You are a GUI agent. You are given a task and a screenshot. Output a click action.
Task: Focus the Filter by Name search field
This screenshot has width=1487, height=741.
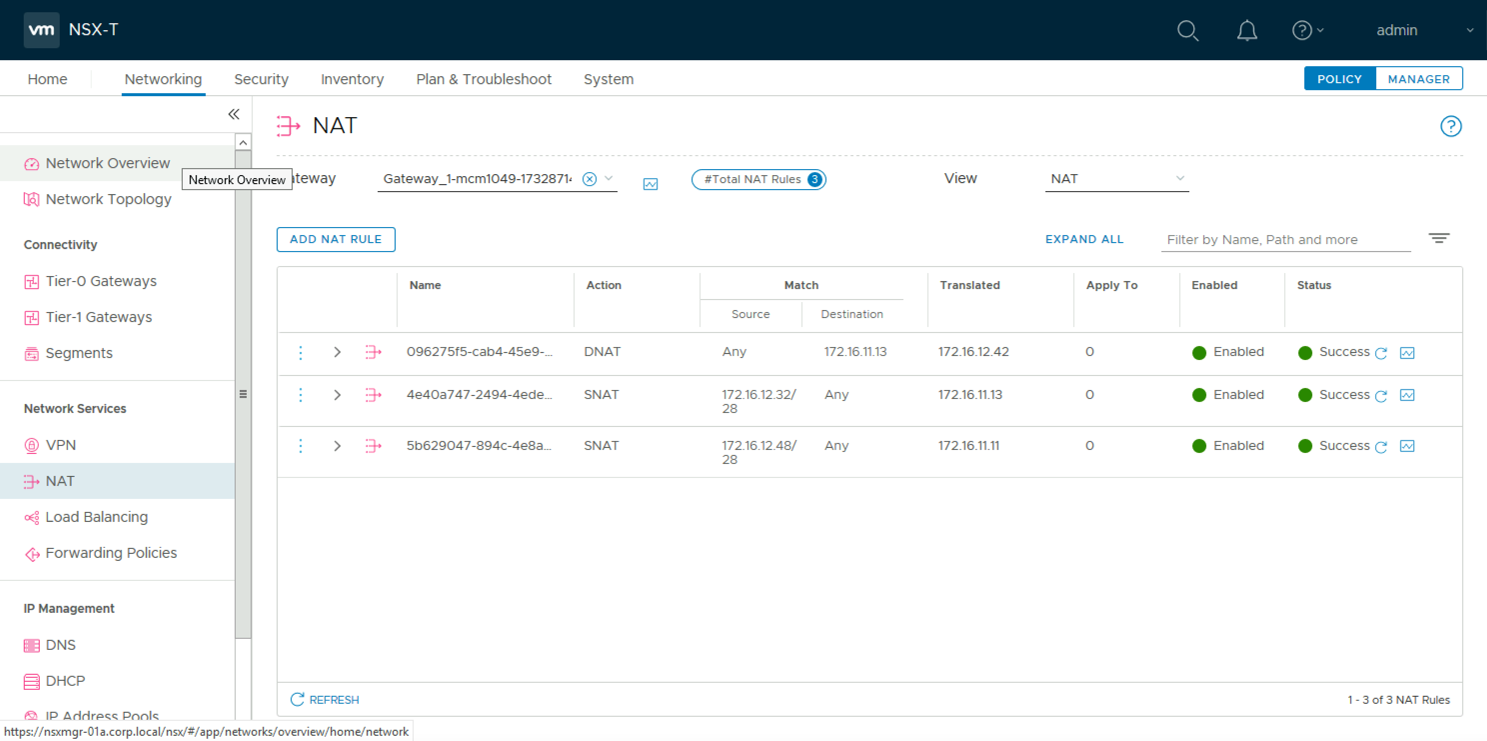point(1284,240)
